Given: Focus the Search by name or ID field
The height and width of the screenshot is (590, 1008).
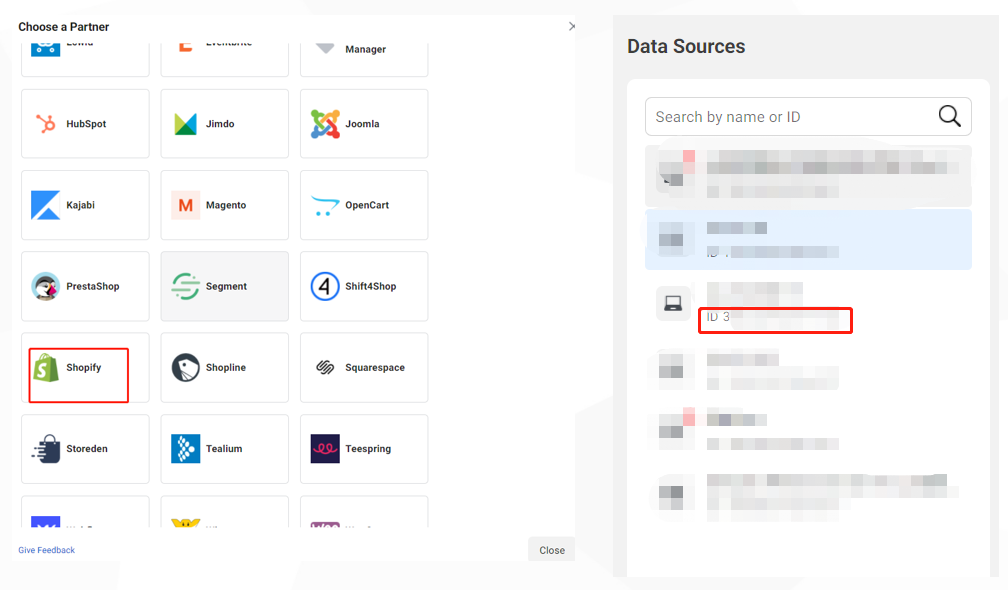Looking at the screenshot, I should [808, 116].
